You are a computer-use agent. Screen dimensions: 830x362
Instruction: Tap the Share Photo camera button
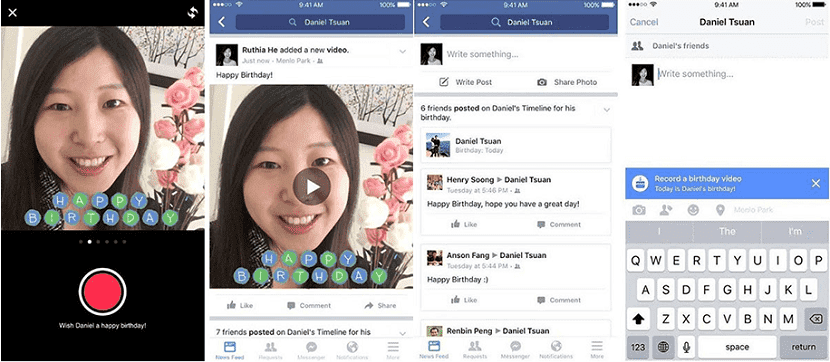(567, 82)
